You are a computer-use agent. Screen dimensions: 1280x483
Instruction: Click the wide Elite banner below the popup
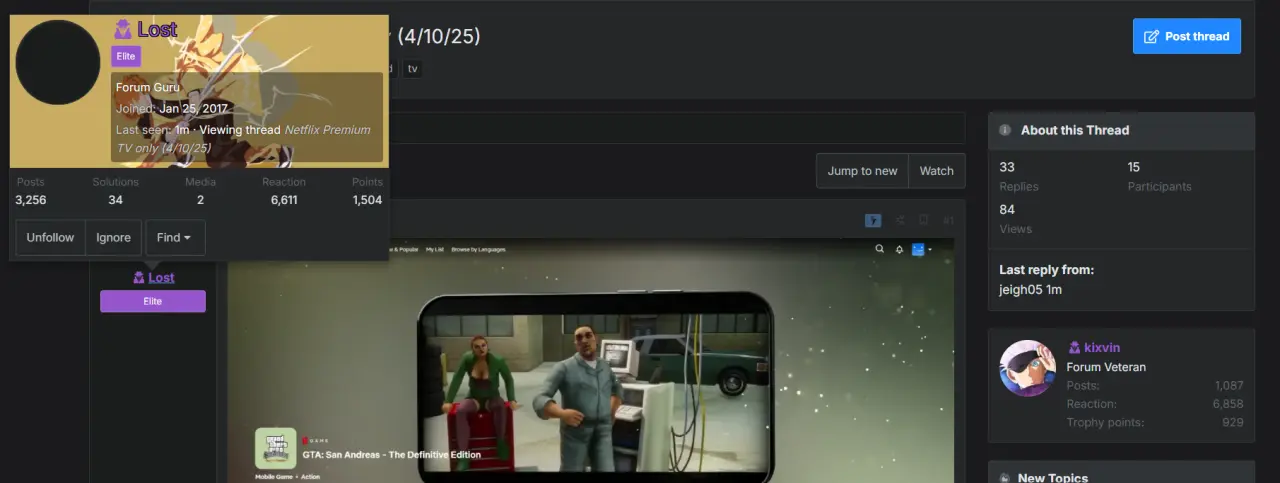click(153, 301)
